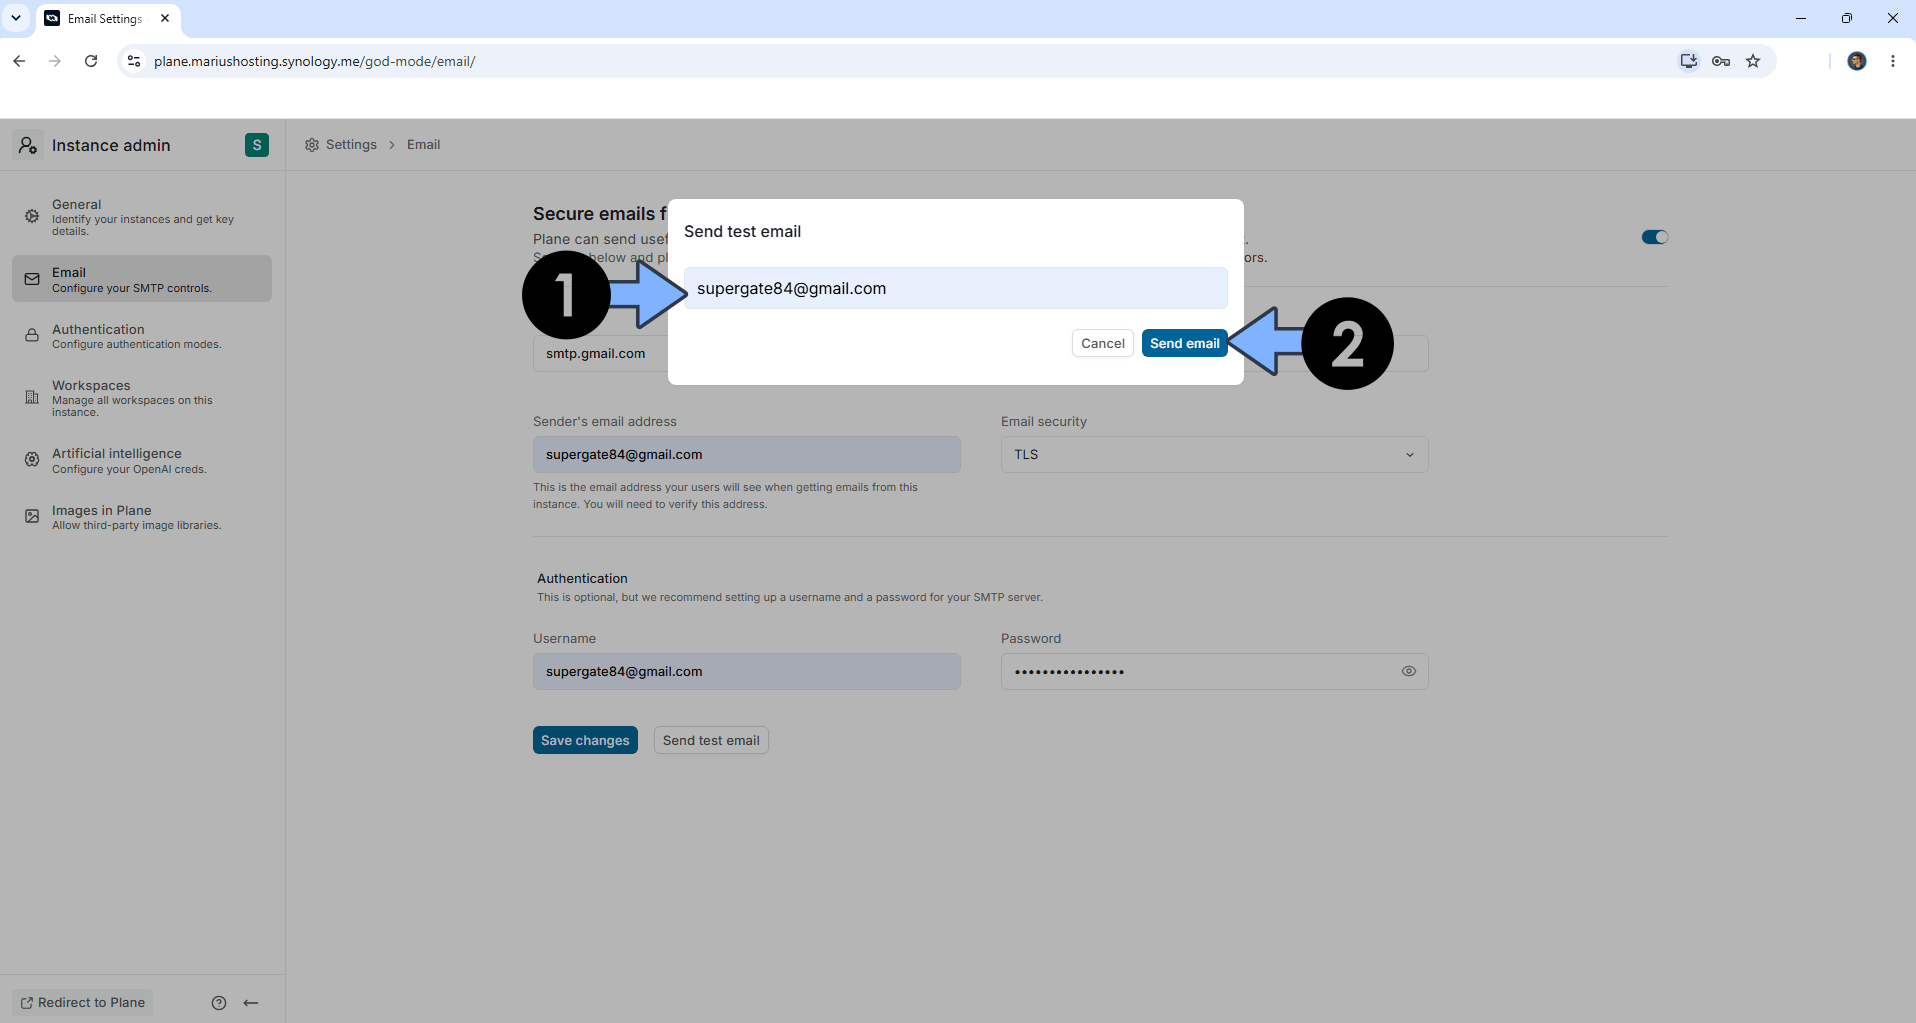
Task: Click the Workspaces building icon in sidebar
Action: pos(32,398)
